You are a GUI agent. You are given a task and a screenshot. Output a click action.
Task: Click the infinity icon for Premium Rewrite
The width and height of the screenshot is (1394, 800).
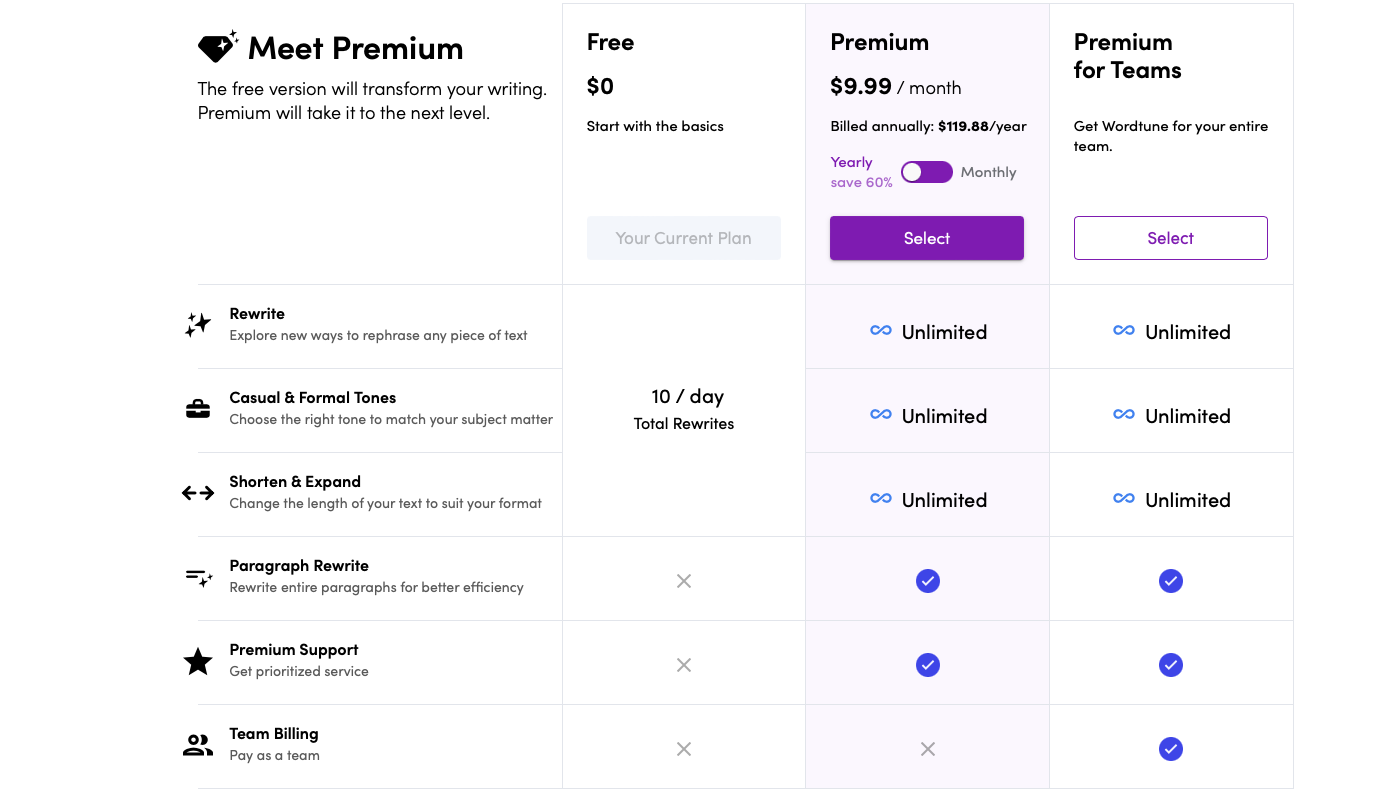point(881,331)
